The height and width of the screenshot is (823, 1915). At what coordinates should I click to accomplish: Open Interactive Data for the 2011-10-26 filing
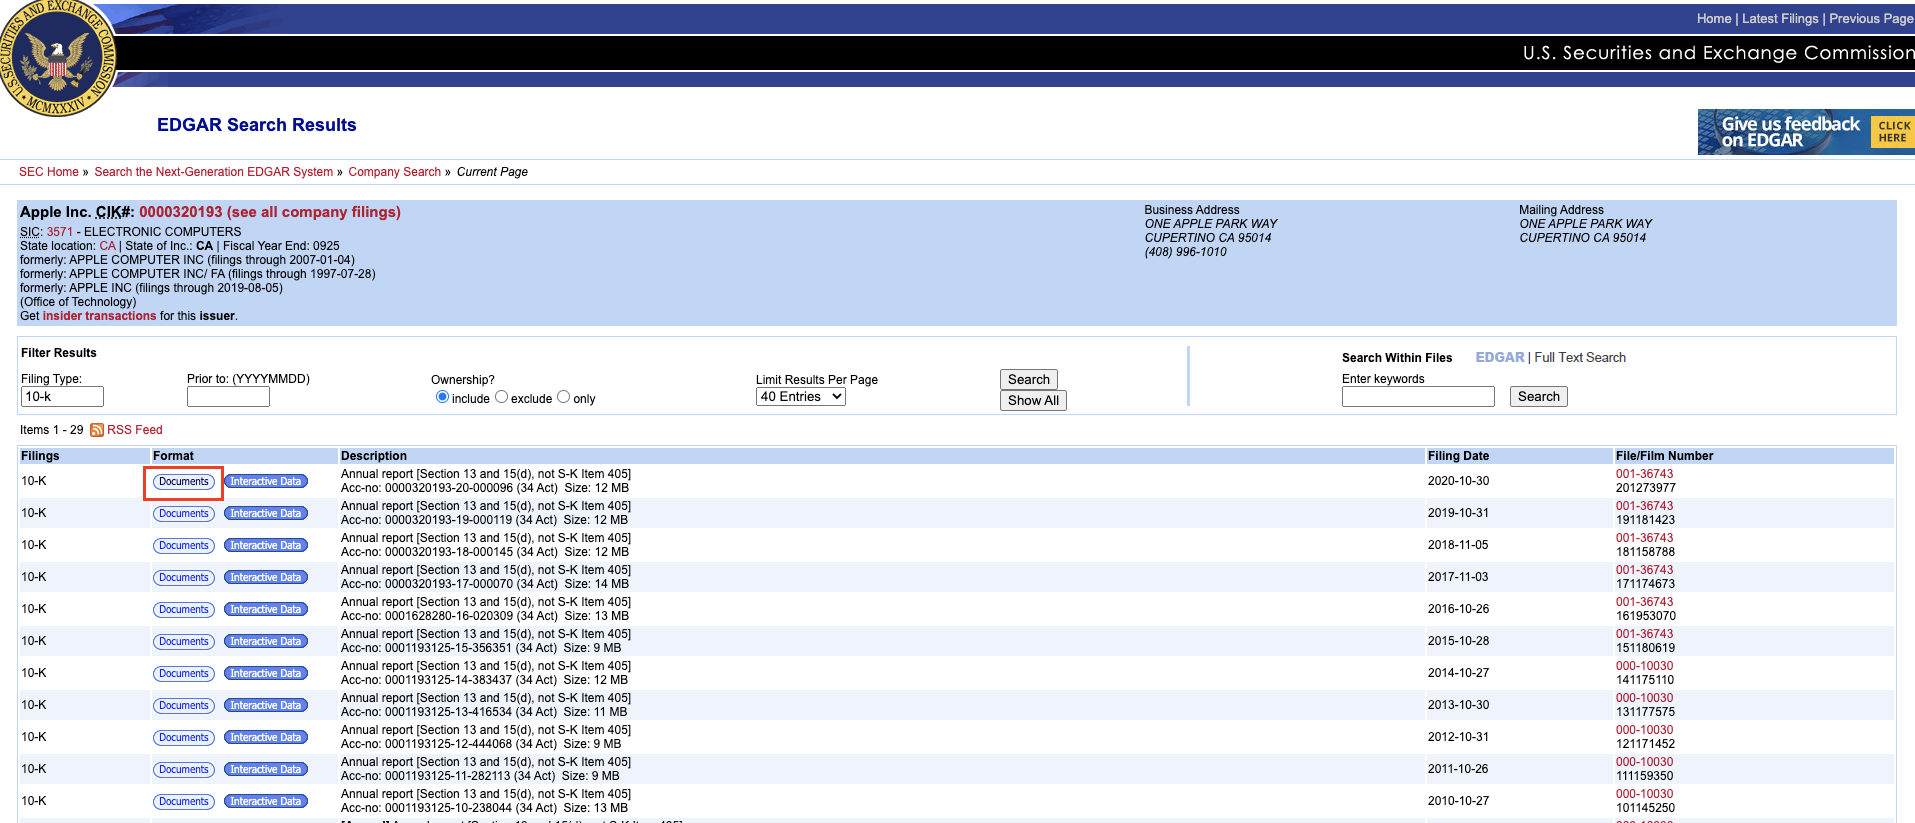[x=266, y=770]
